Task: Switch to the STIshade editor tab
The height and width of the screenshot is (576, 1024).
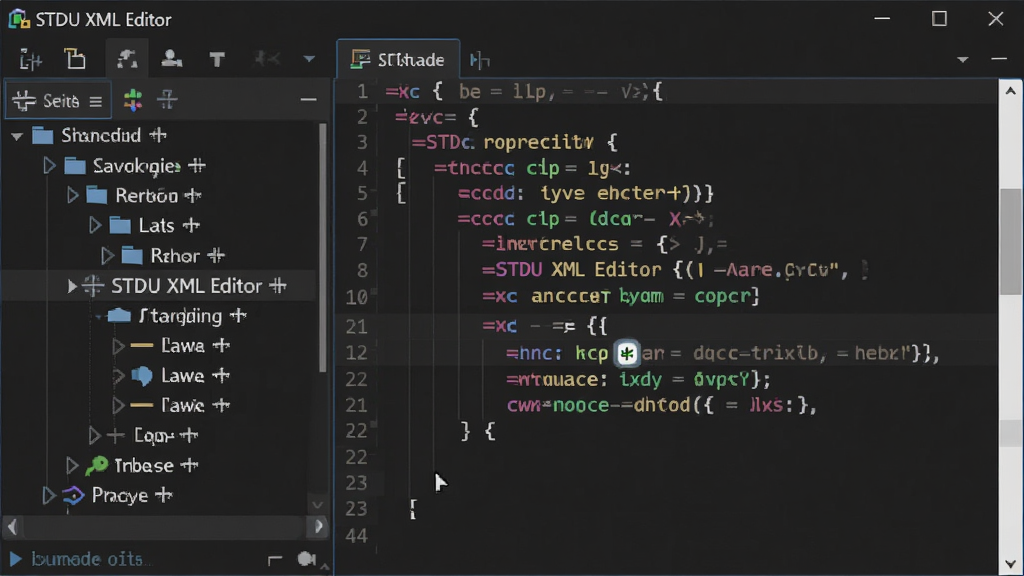Action: point(398,59)
